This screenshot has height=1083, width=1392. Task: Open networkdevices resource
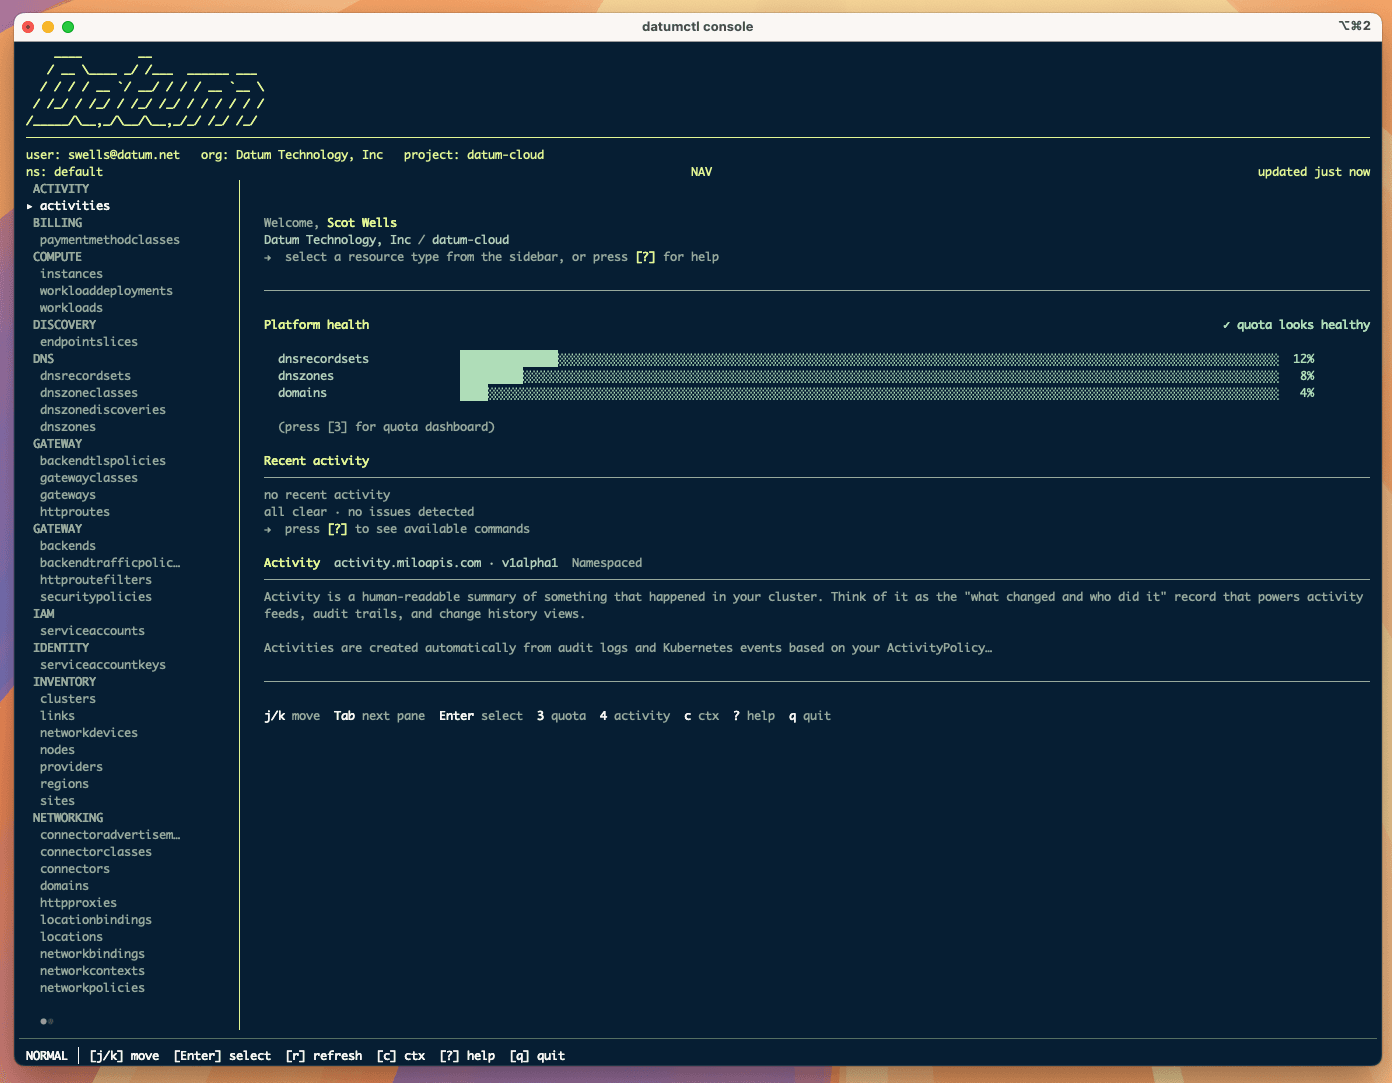(89, 733)
